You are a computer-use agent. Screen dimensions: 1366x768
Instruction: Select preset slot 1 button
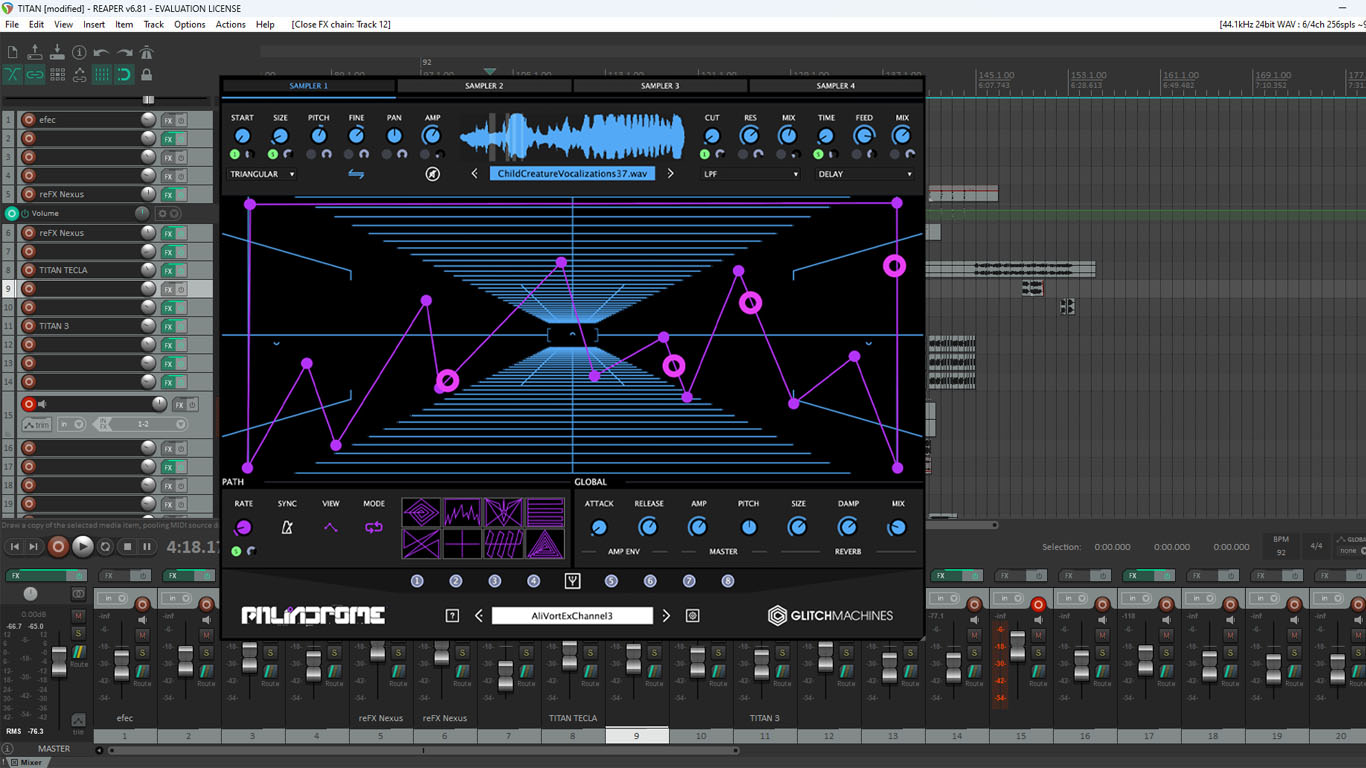(x=417, y=581)
